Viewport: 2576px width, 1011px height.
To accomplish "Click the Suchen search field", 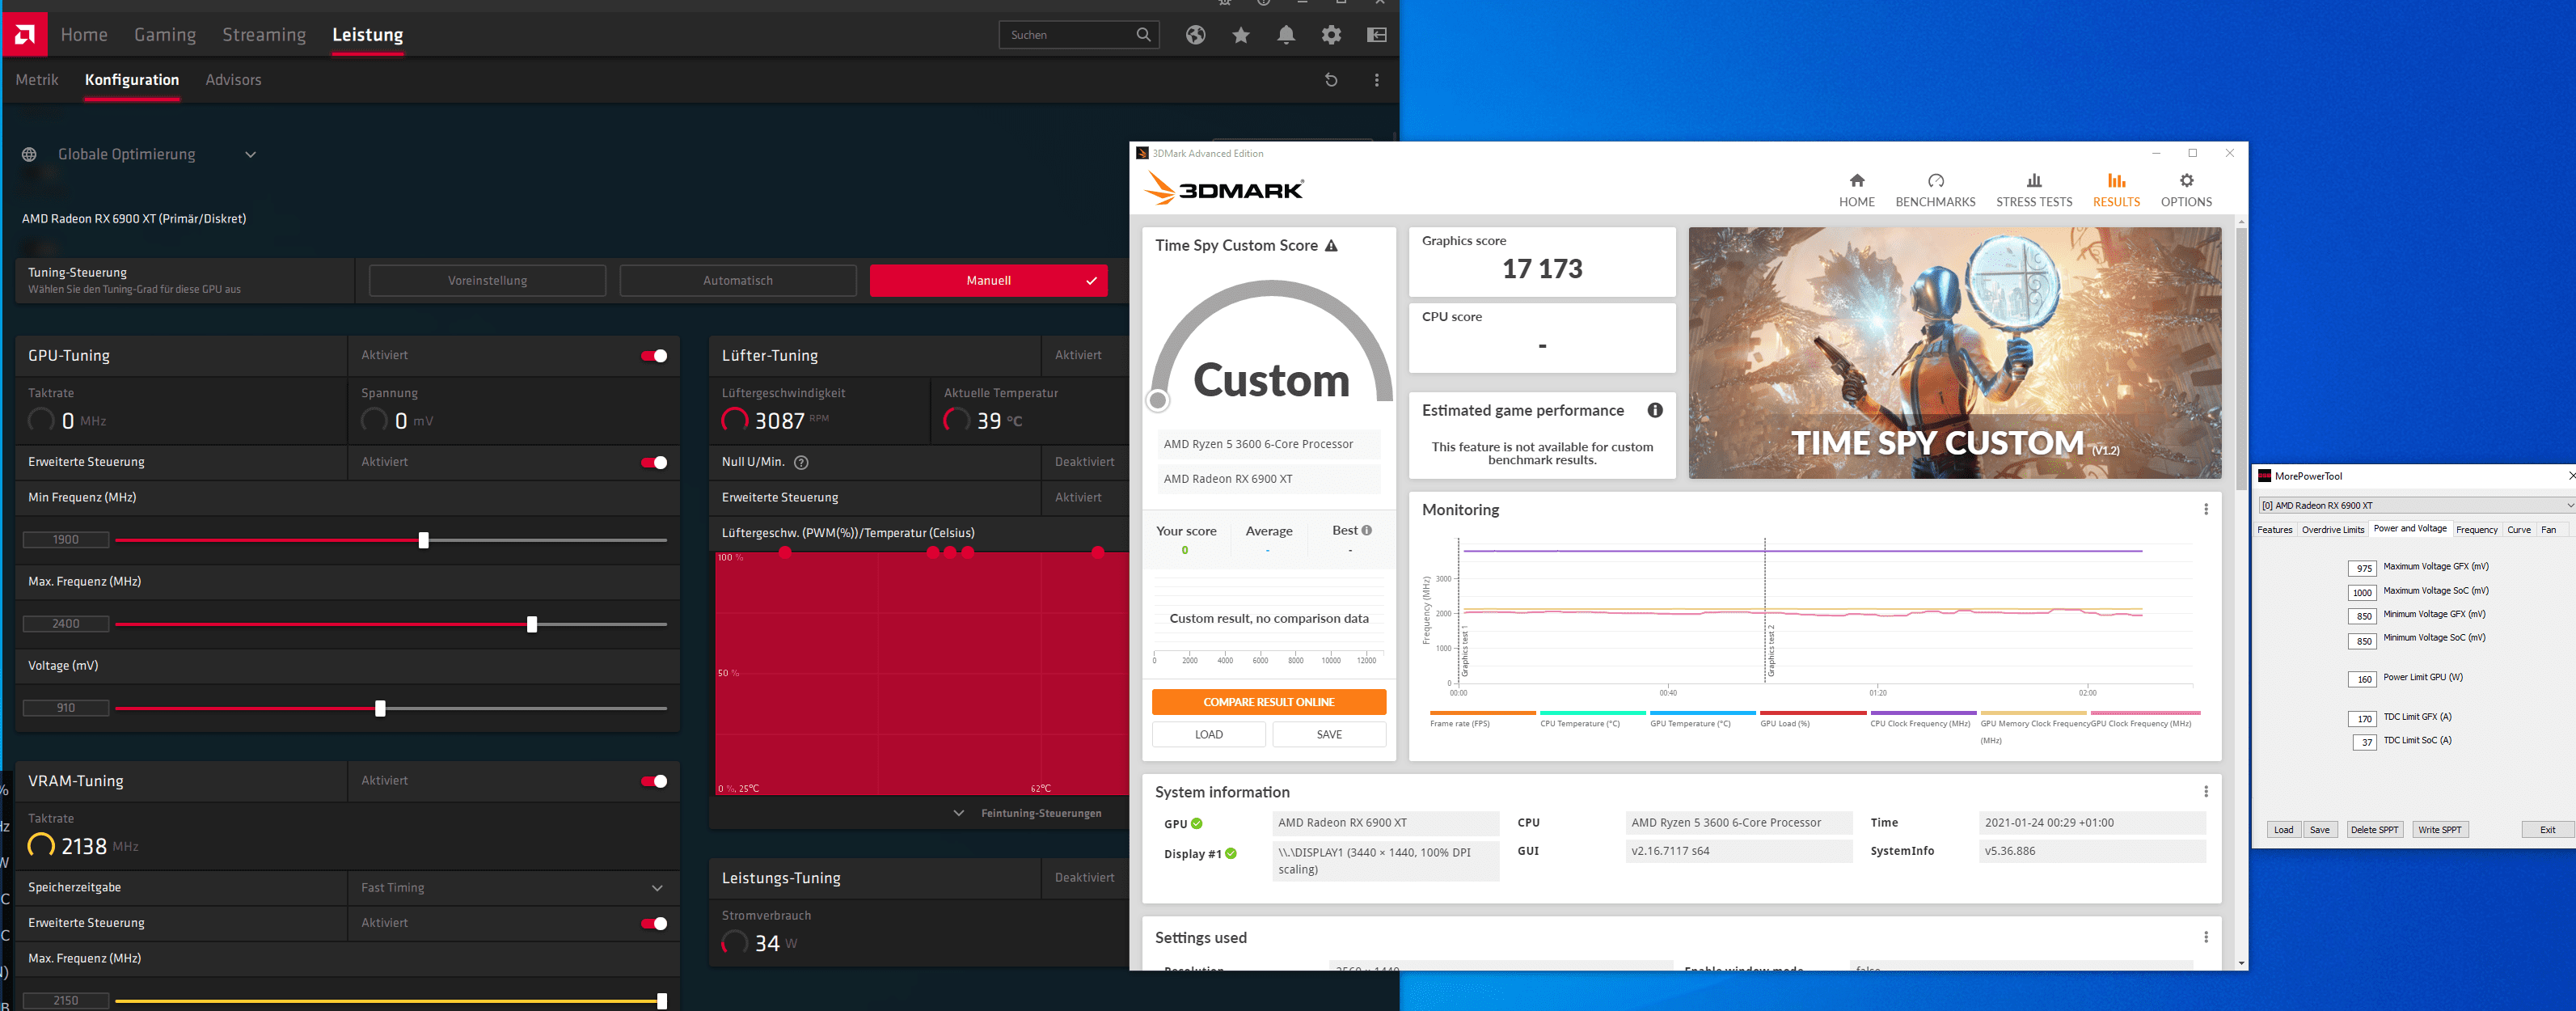I will tap(1079, 35).
